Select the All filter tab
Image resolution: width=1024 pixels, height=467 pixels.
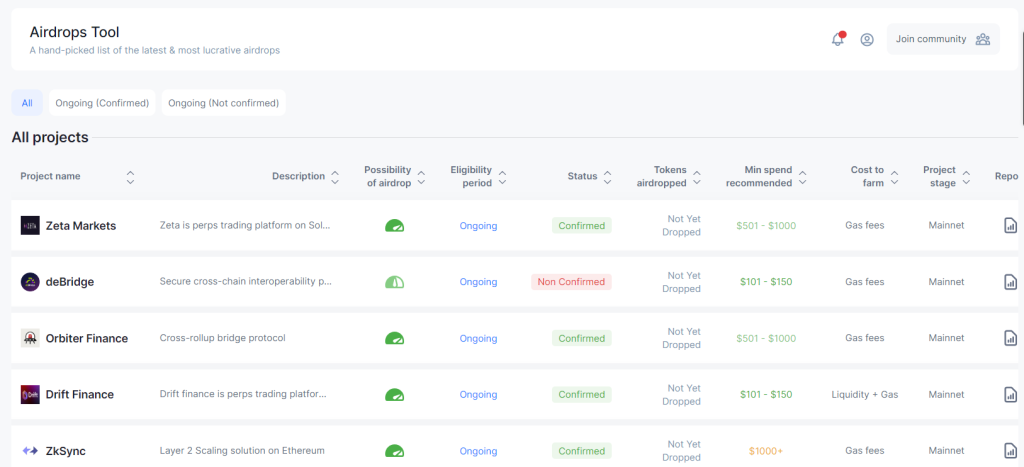tap(27, 103)
